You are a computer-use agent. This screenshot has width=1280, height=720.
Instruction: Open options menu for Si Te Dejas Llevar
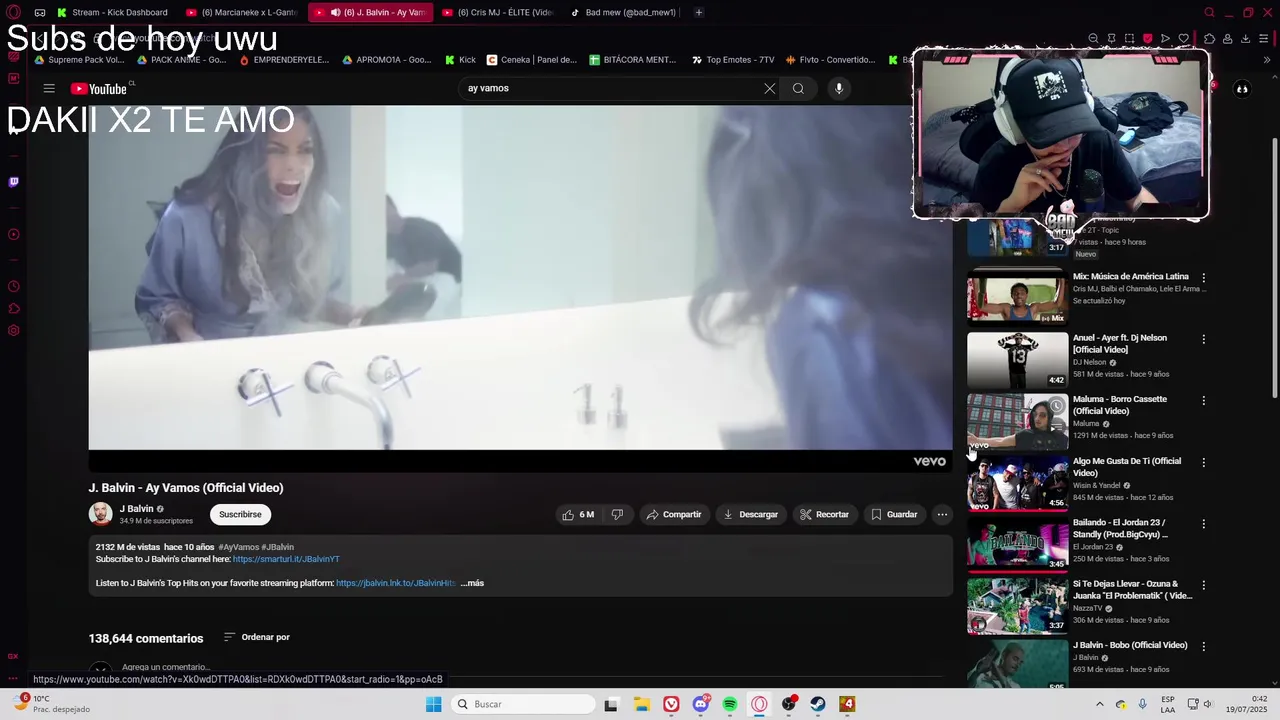point(1203,585)
